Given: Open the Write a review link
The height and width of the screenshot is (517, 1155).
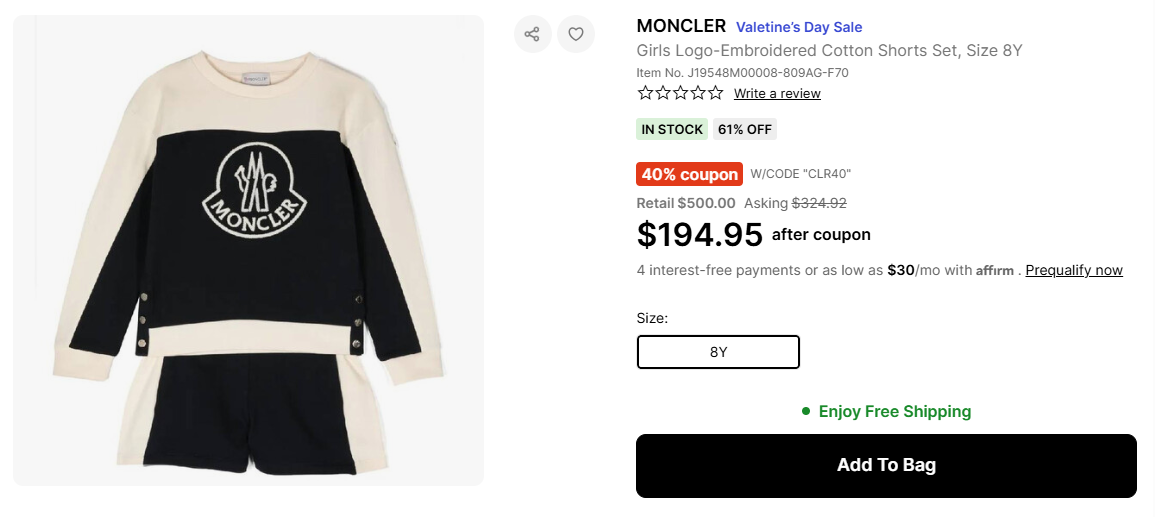Looking at the screenshot, I should point(777,93).
